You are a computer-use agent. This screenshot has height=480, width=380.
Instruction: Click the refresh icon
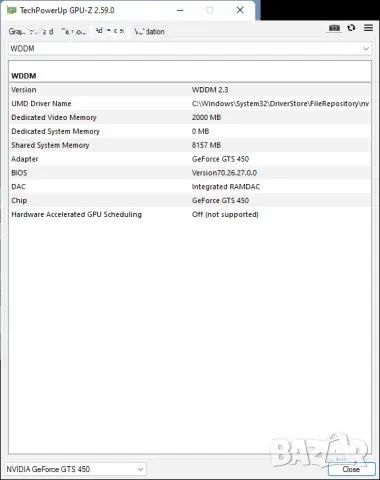(x=351, y=28)
